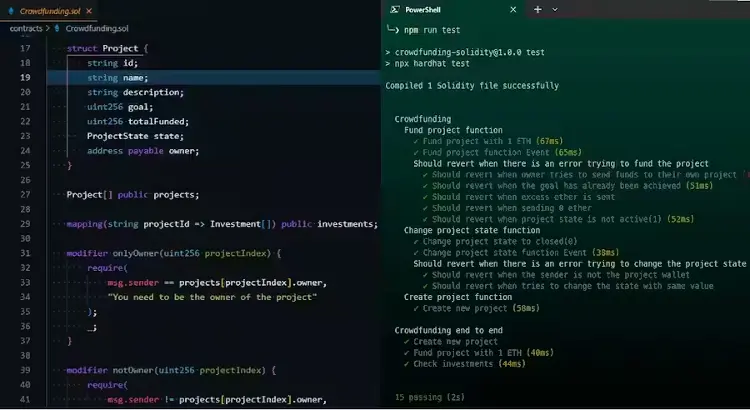
Task: Click 'Create new project (58ms)' result
Action: point(476,309)
